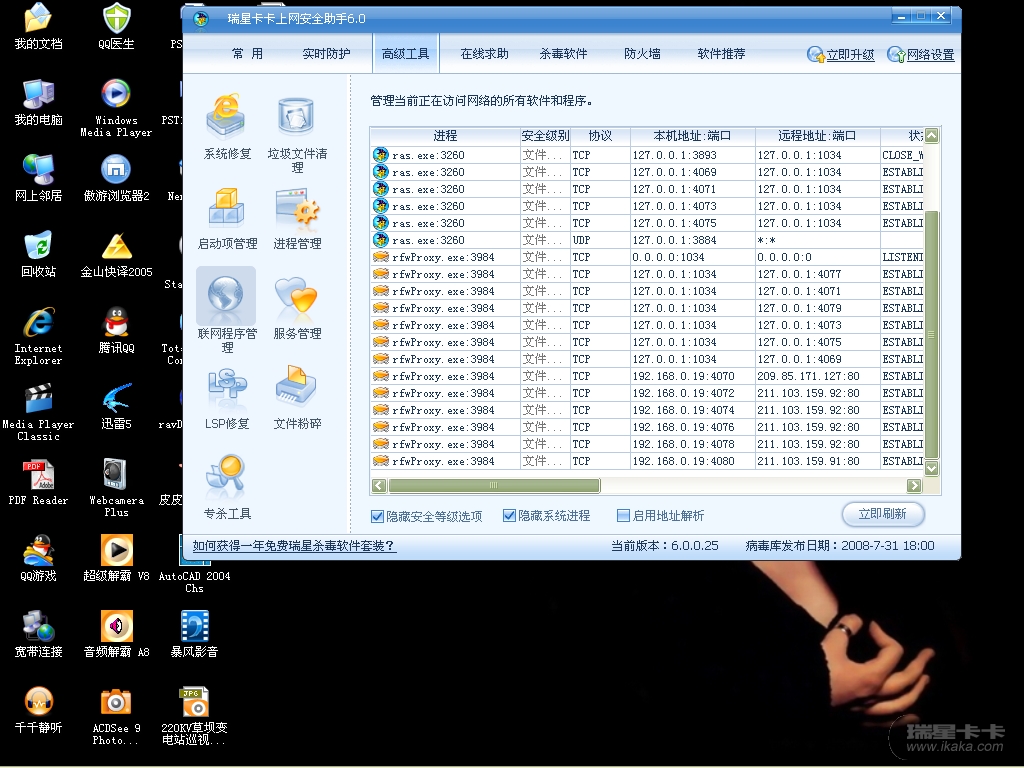The width and height of the screenshot is (1024, 768).
Task: Sort by the 远程地址:端口 column header
Action: pyautogui.click(x=817, y=136)
